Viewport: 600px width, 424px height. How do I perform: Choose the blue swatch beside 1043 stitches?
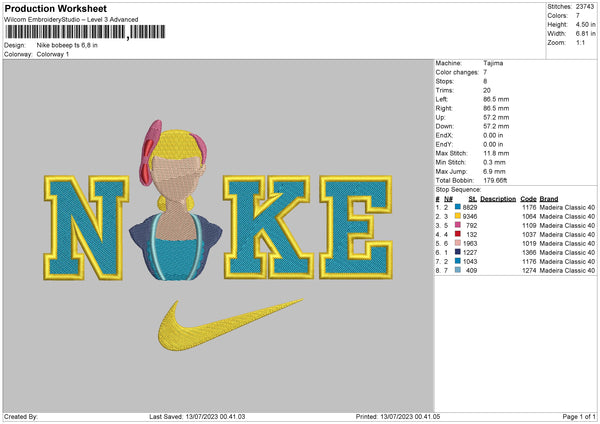458,261
